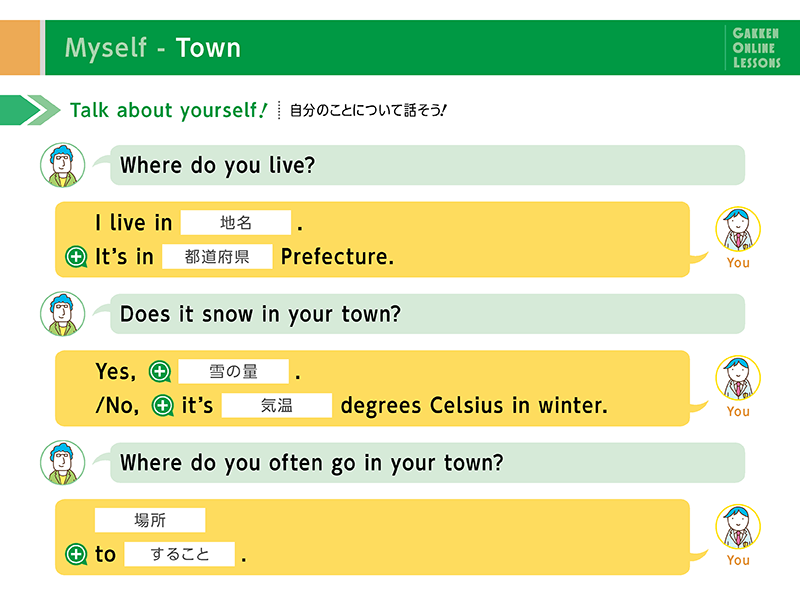800x600 pixels.
Task: Click the plus icon after "Yes,"
Action: pos(159,373)
